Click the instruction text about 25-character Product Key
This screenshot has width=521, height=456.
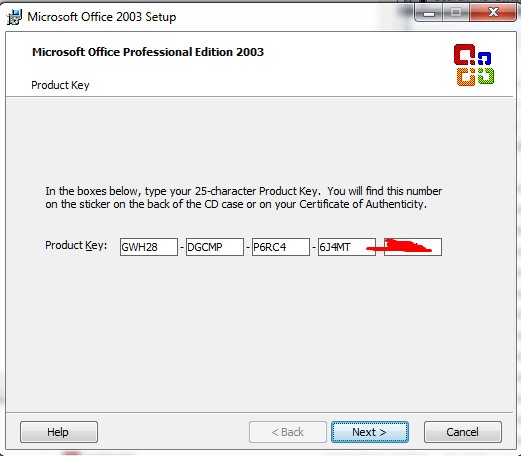pyautogui.click(x=243, y=197)
